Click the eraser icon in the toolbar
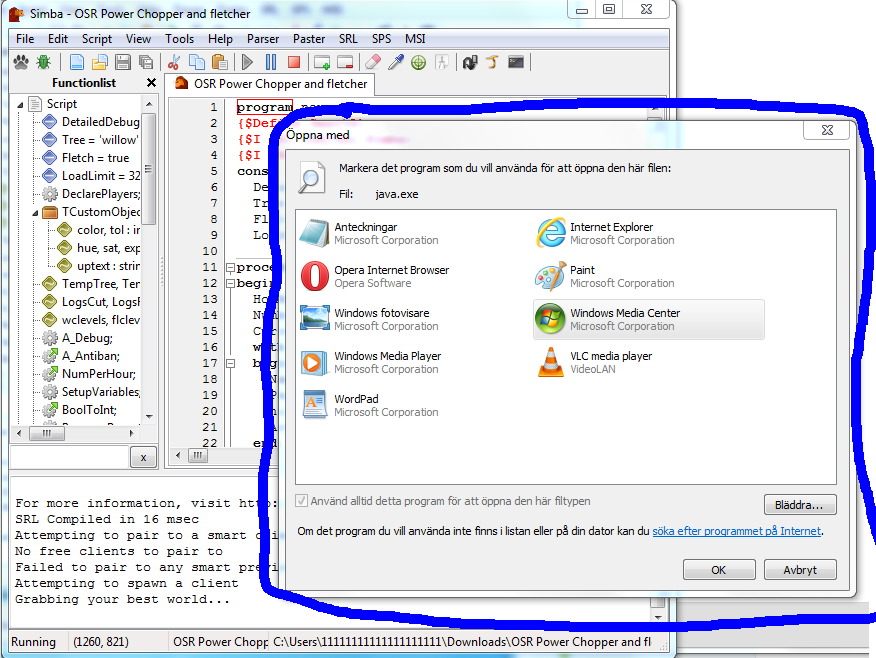876x658 pixels. pyautogui.click(x=373, y=62)
